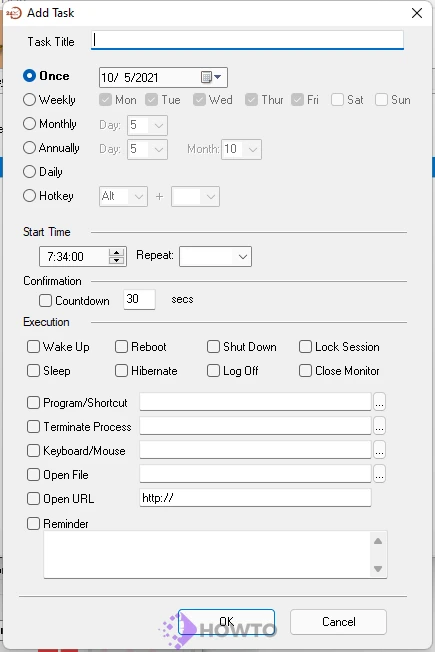Click the down arrow in the Reminder scrollbar

tap(378, 568)
